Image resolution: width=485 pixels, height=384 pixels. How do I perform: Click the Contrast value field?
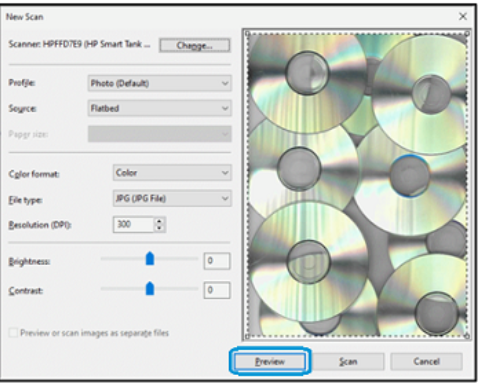(x=217, y=290)
